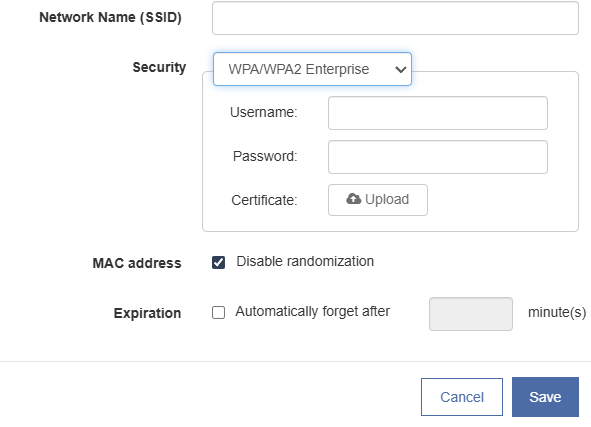Select the Password text field
Image resolution: width=591 pixels, height=427 pixels.
pos(438,157)
